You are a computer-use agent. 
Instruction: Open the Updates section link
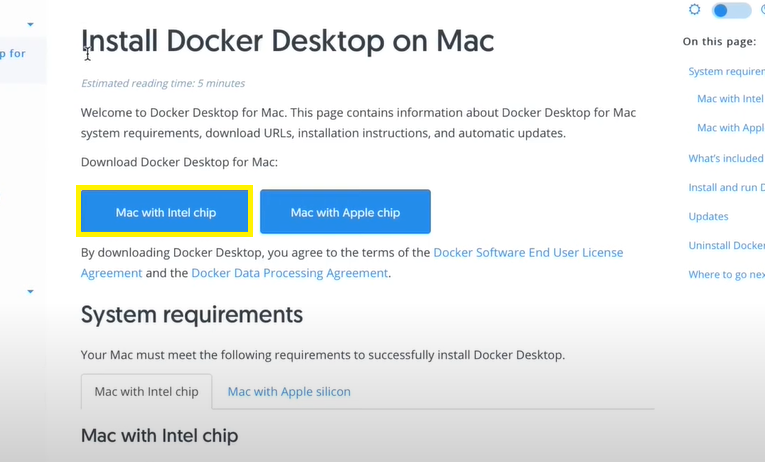point(708,216)
